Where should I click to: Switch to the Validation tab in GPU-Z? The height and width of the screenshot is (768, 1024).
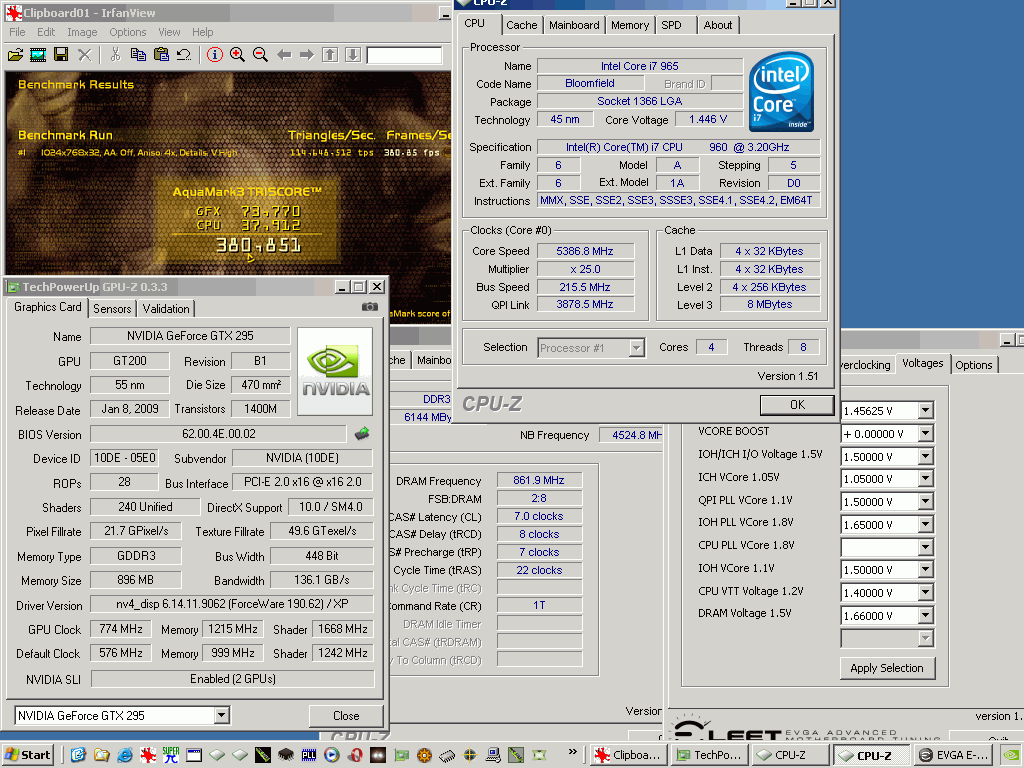[167, 308]
